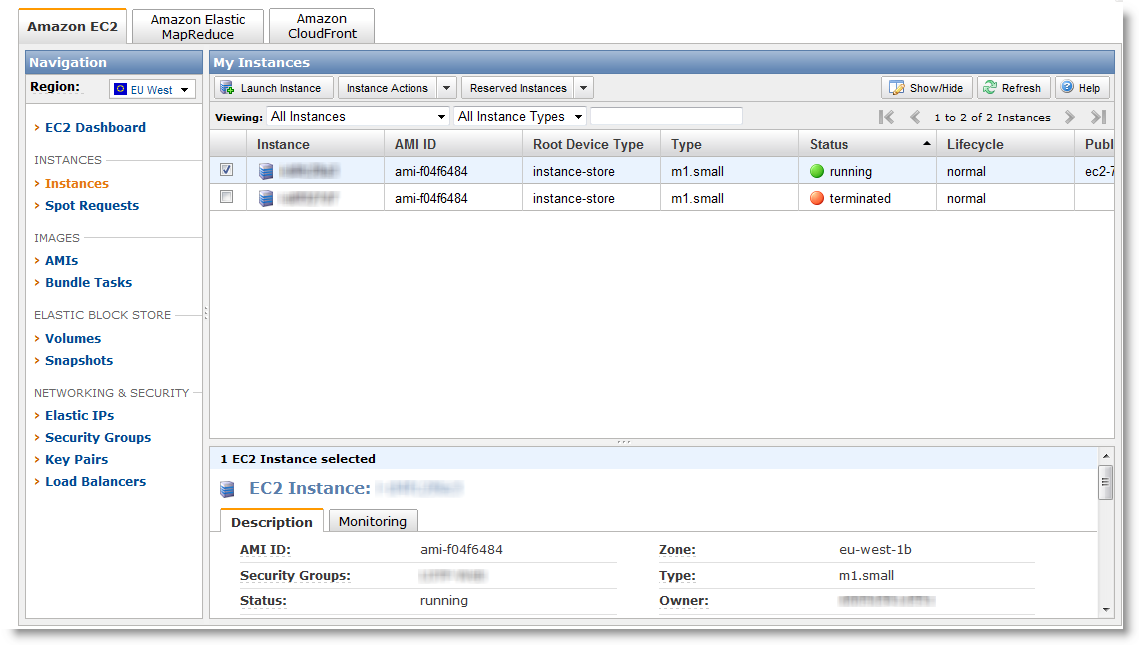Switch to Amazon CloudFront tab
This screenshot has width=1139, height=645.
[x=322, y=27]
